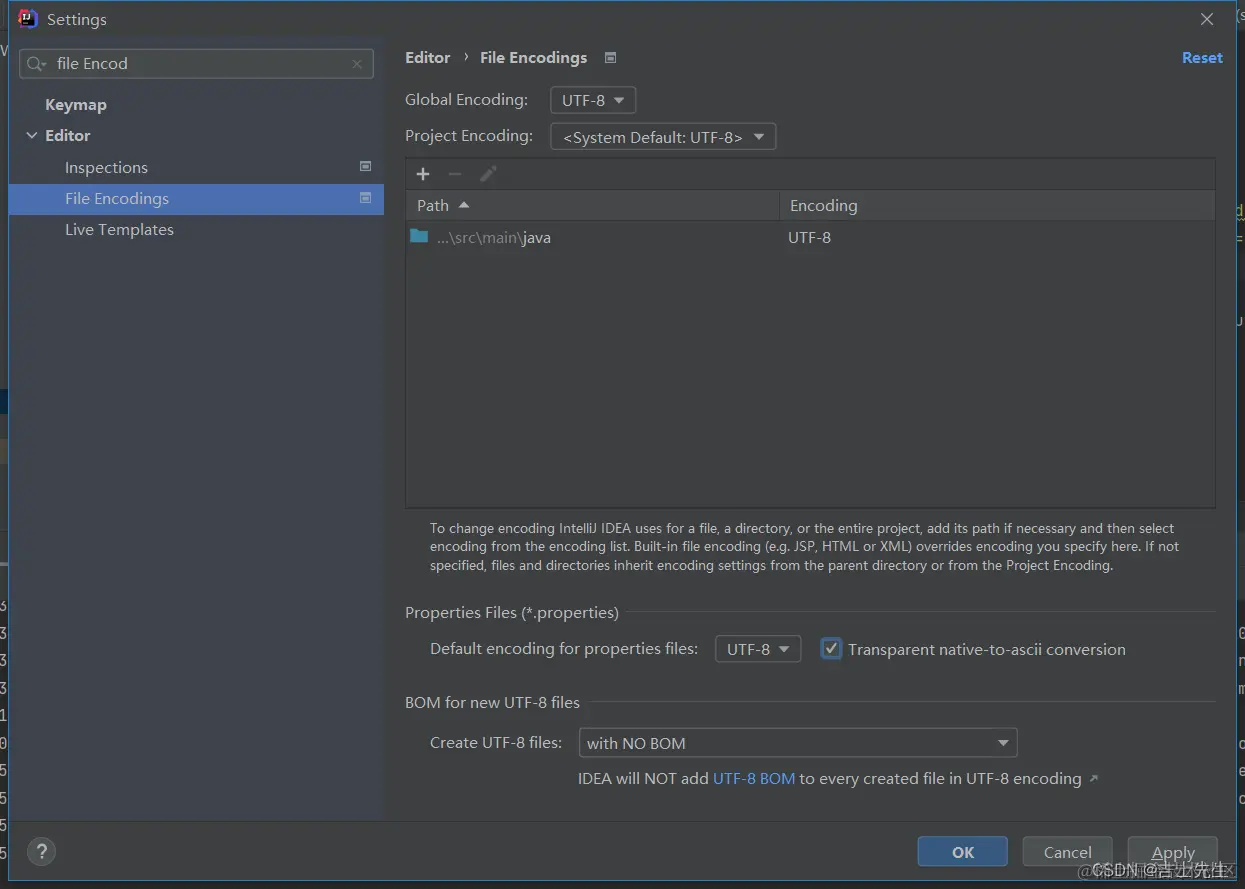Close the Settings dialog window
The width and height of the screenshot is (1245, 889).
[x=1207, y=19]
